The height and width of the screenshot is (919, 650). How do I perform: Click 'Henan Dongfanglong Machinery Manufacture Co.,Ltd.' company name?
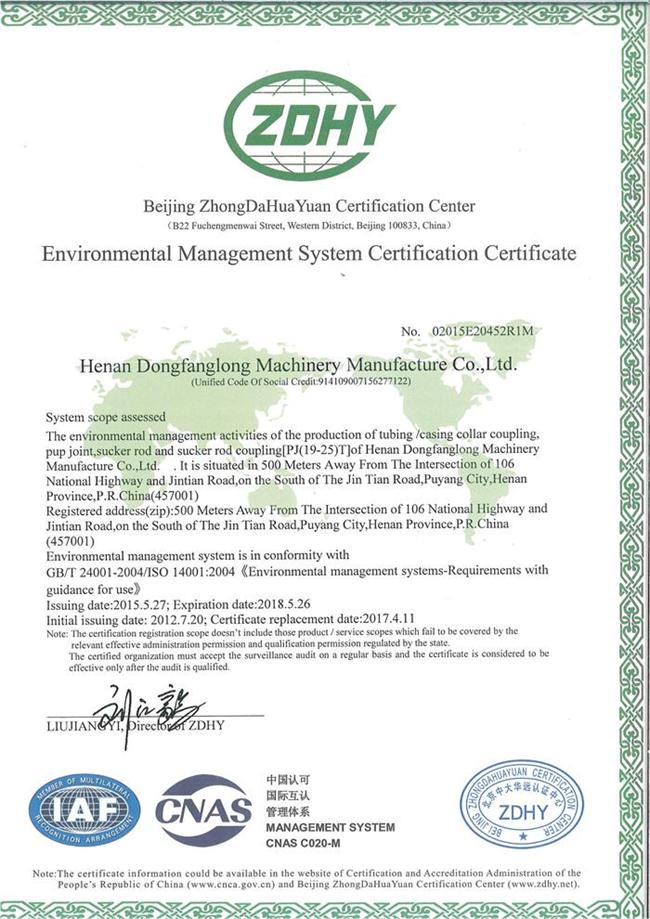298,365
